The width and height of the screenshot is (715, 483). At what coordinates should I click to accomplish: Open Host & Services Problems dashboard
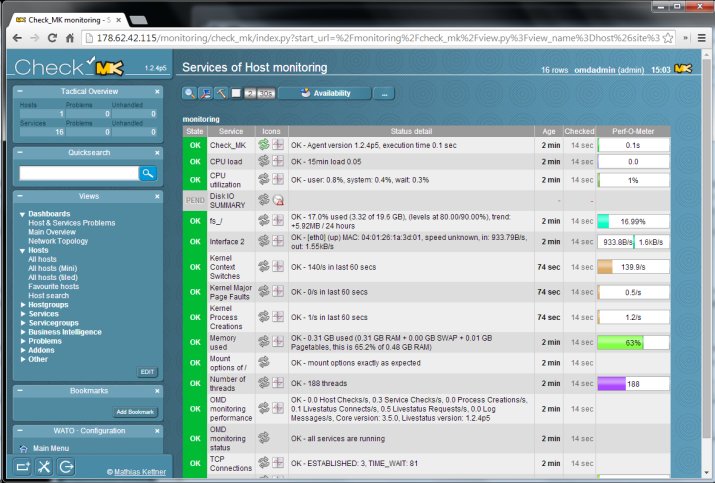click(x=72, y=223)
